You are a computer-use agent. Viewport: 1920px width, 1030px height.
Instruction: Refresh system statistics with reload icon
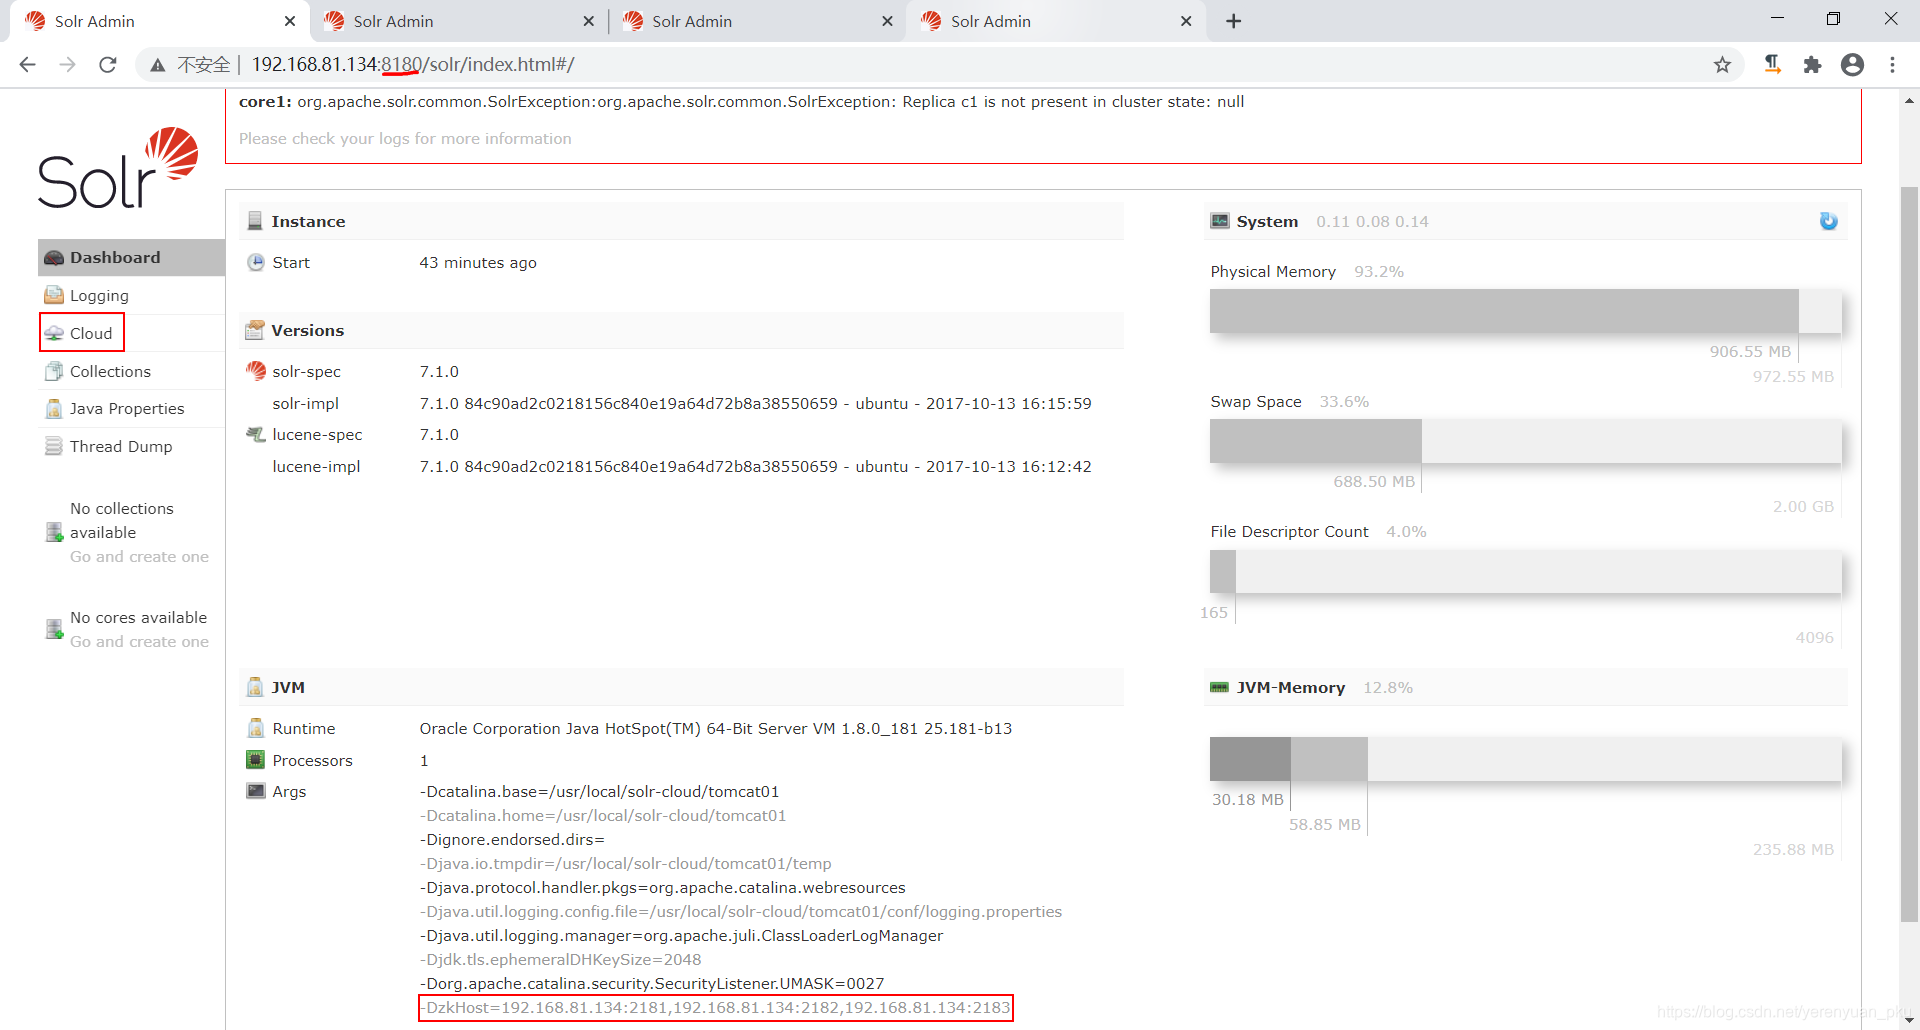click(x=1828, y=221)
